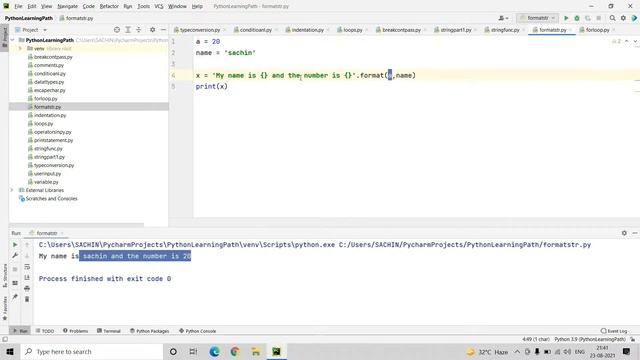The height and width of the screenshot is (360, 640).
Task: Open Task View on the taskbar
Action: pyautogui.click(x=193, y=351)
